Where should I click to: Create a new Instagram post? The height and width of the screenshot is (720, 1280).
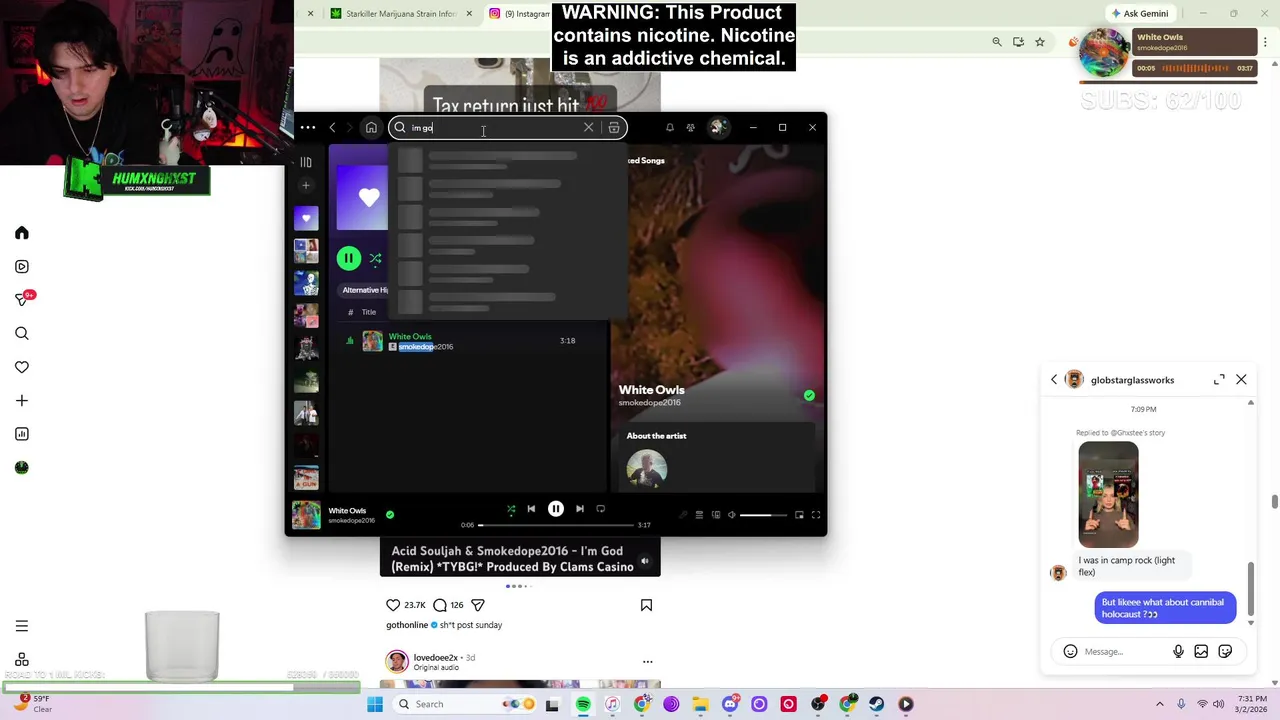22,401
